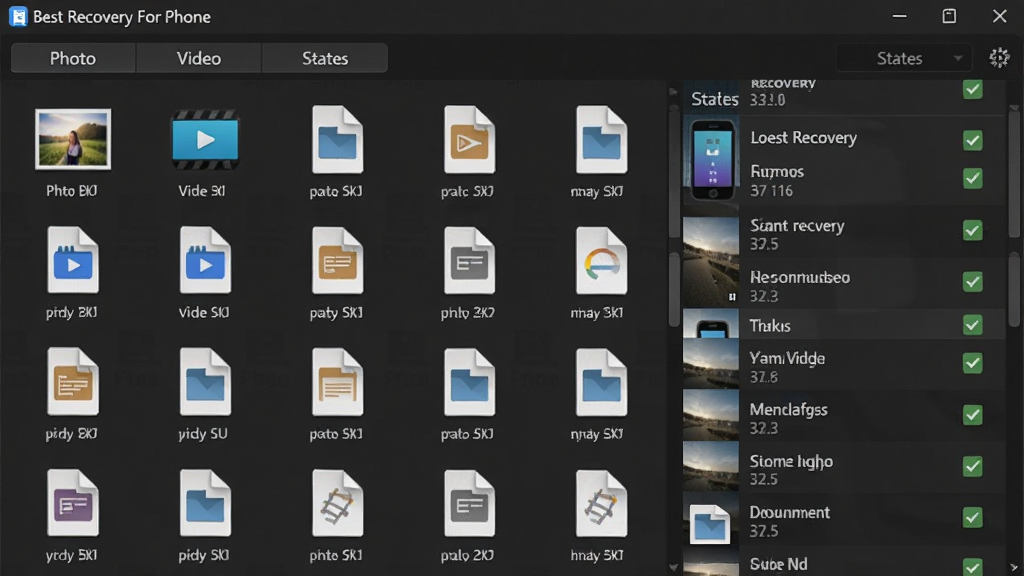Select the film strip file labeled hnay
Image resolution: width=1024 pixels, height=576 pixels.
pyautogui.click(x=601, y=503)
